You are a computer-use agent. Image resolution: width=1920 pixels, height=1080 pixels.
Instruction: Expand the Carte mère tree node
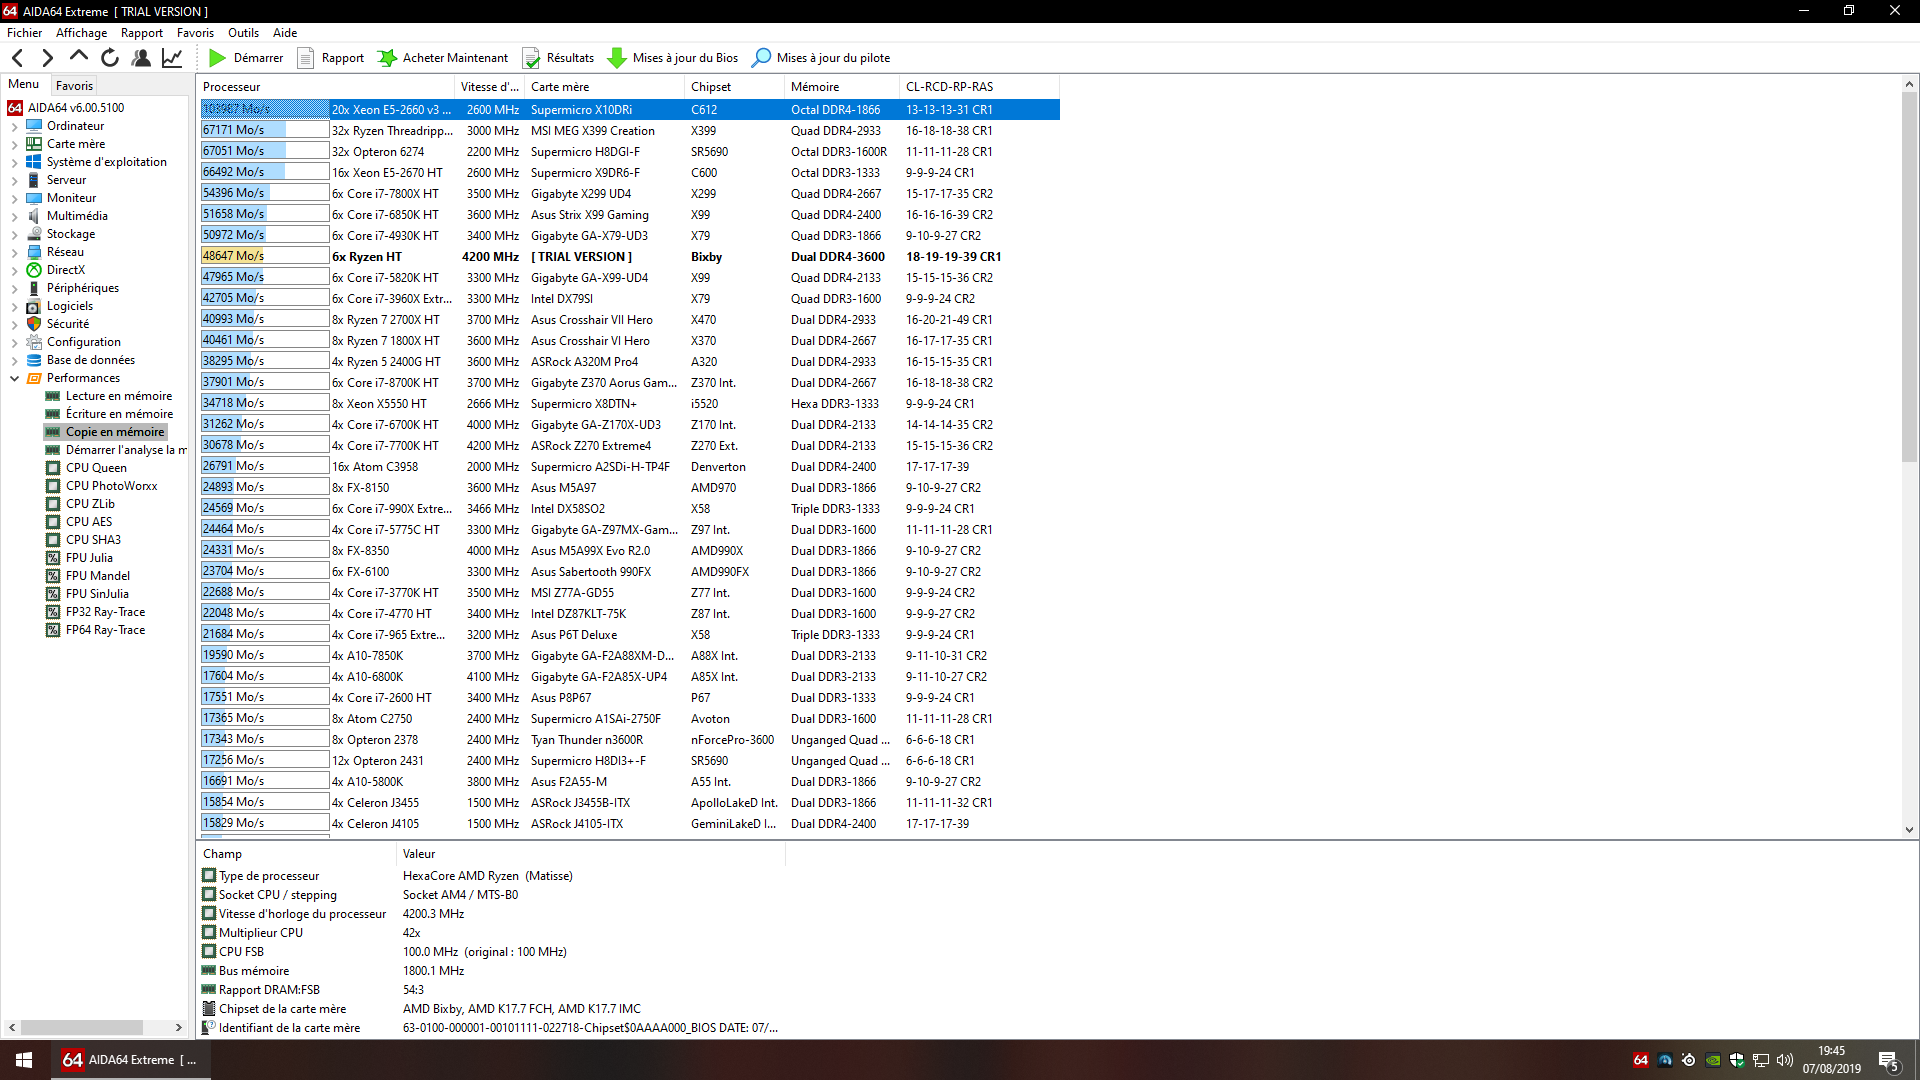click(x=14, y=145)
